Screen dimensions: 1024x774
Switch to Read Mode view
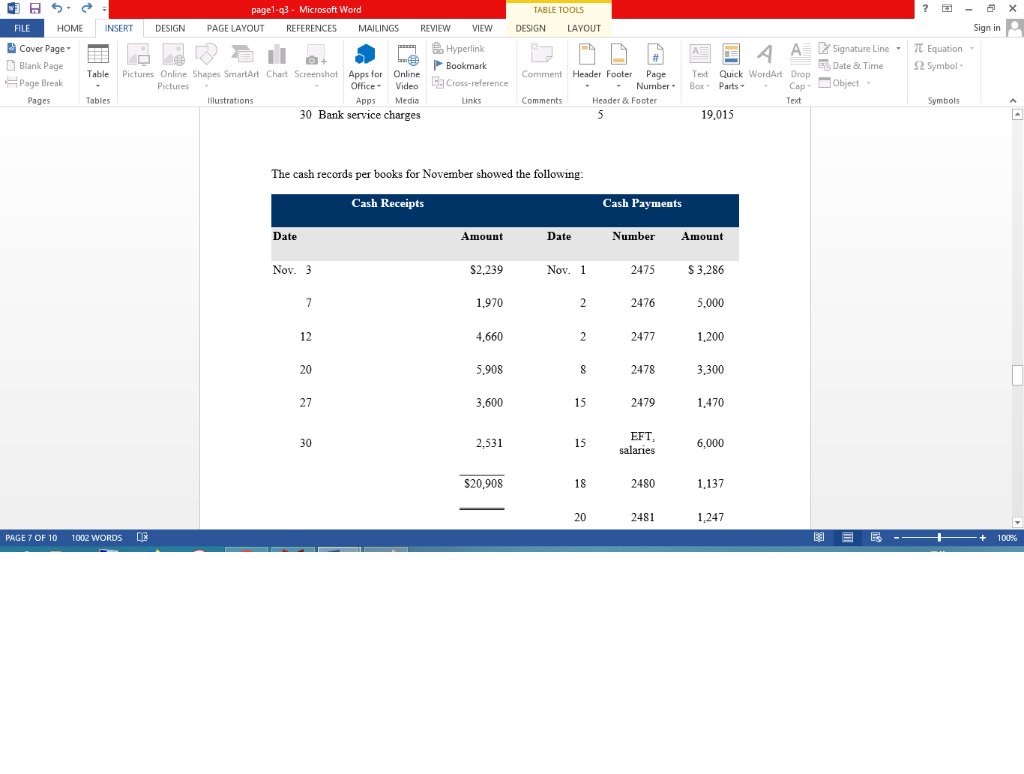819,538
